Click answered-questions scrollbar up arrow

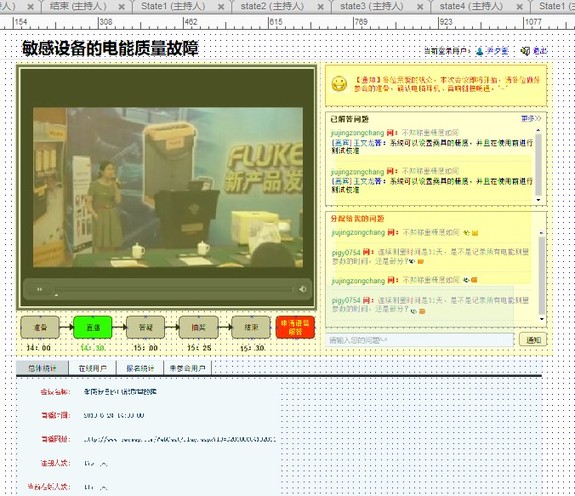[x=538, y=130]
